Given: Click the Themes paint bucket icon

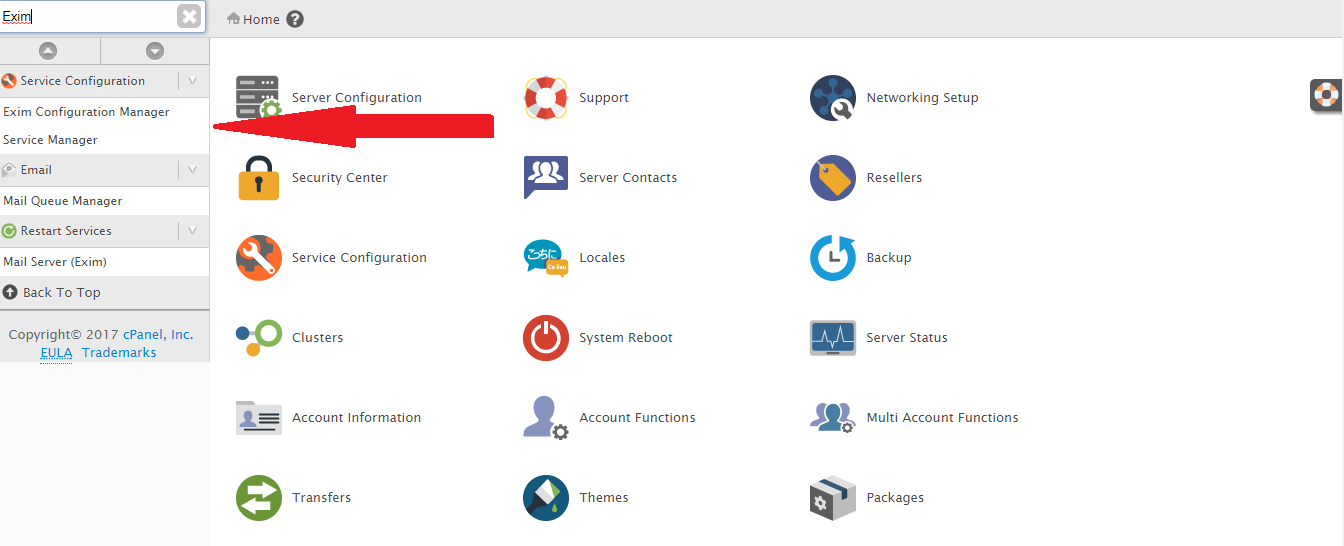Looking at the screenshot, I should (546, 498).
